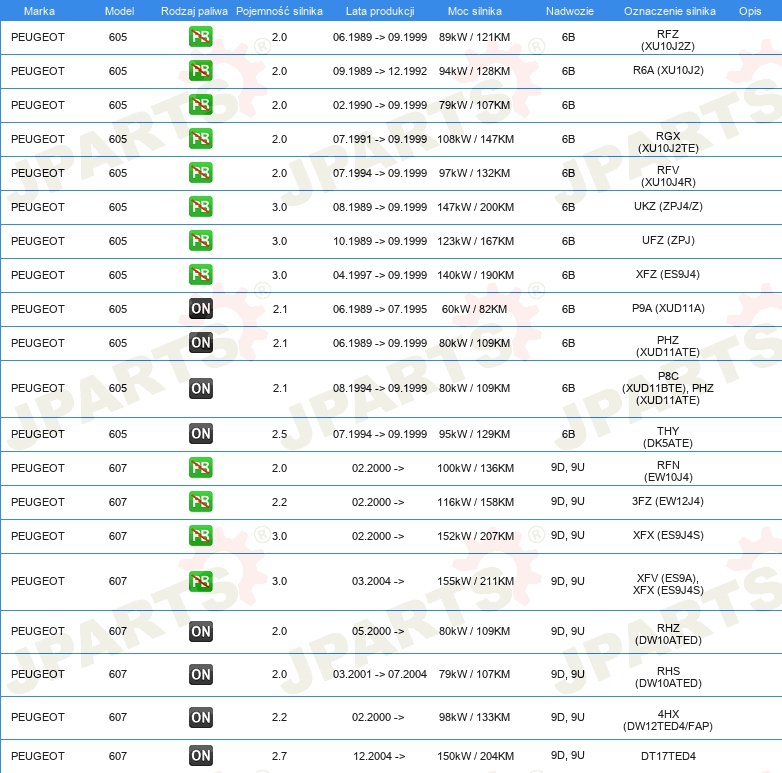Click power value 98kW / 133KM

[x=474, y=717]
